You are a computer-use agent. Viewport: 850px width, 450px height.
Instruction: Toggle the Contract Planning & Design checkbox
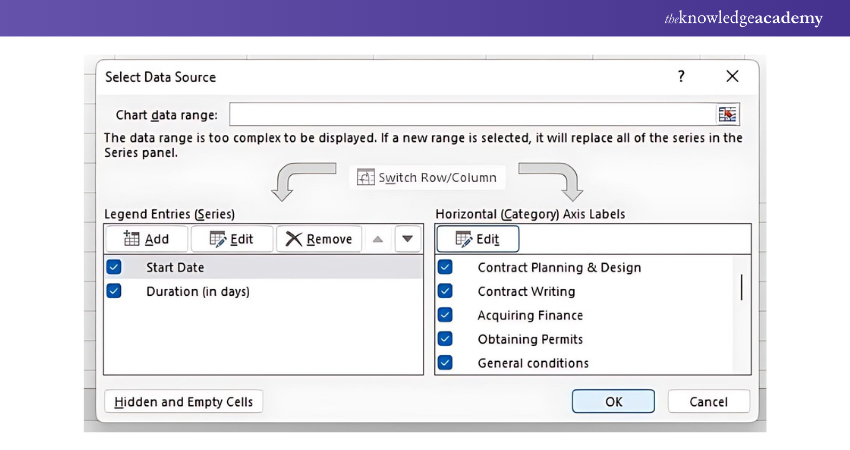click(x=445, y=267)
